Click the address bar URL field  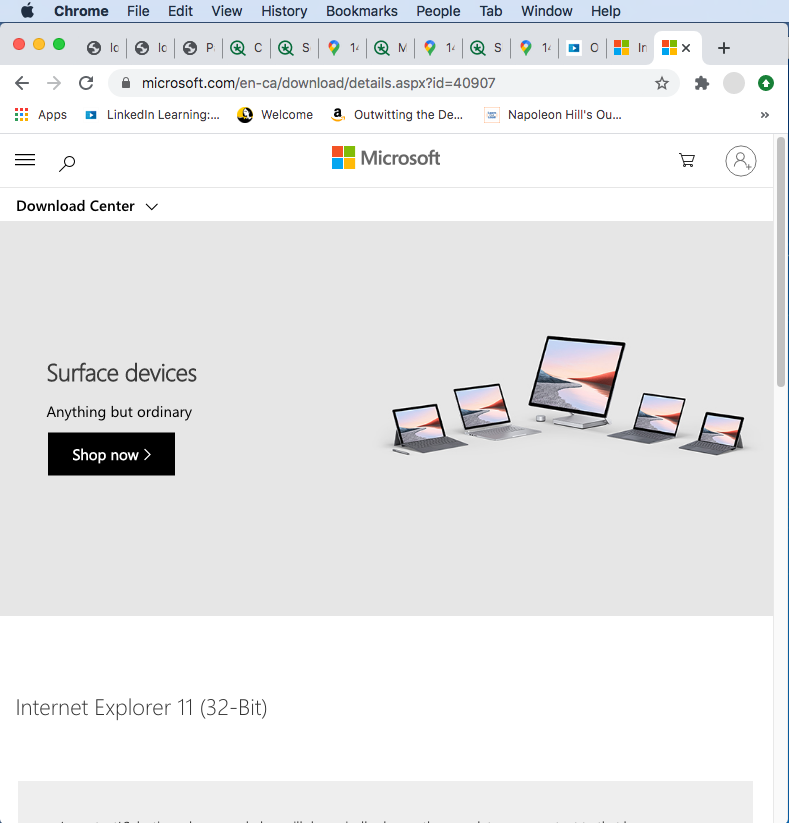pos(380,83)
